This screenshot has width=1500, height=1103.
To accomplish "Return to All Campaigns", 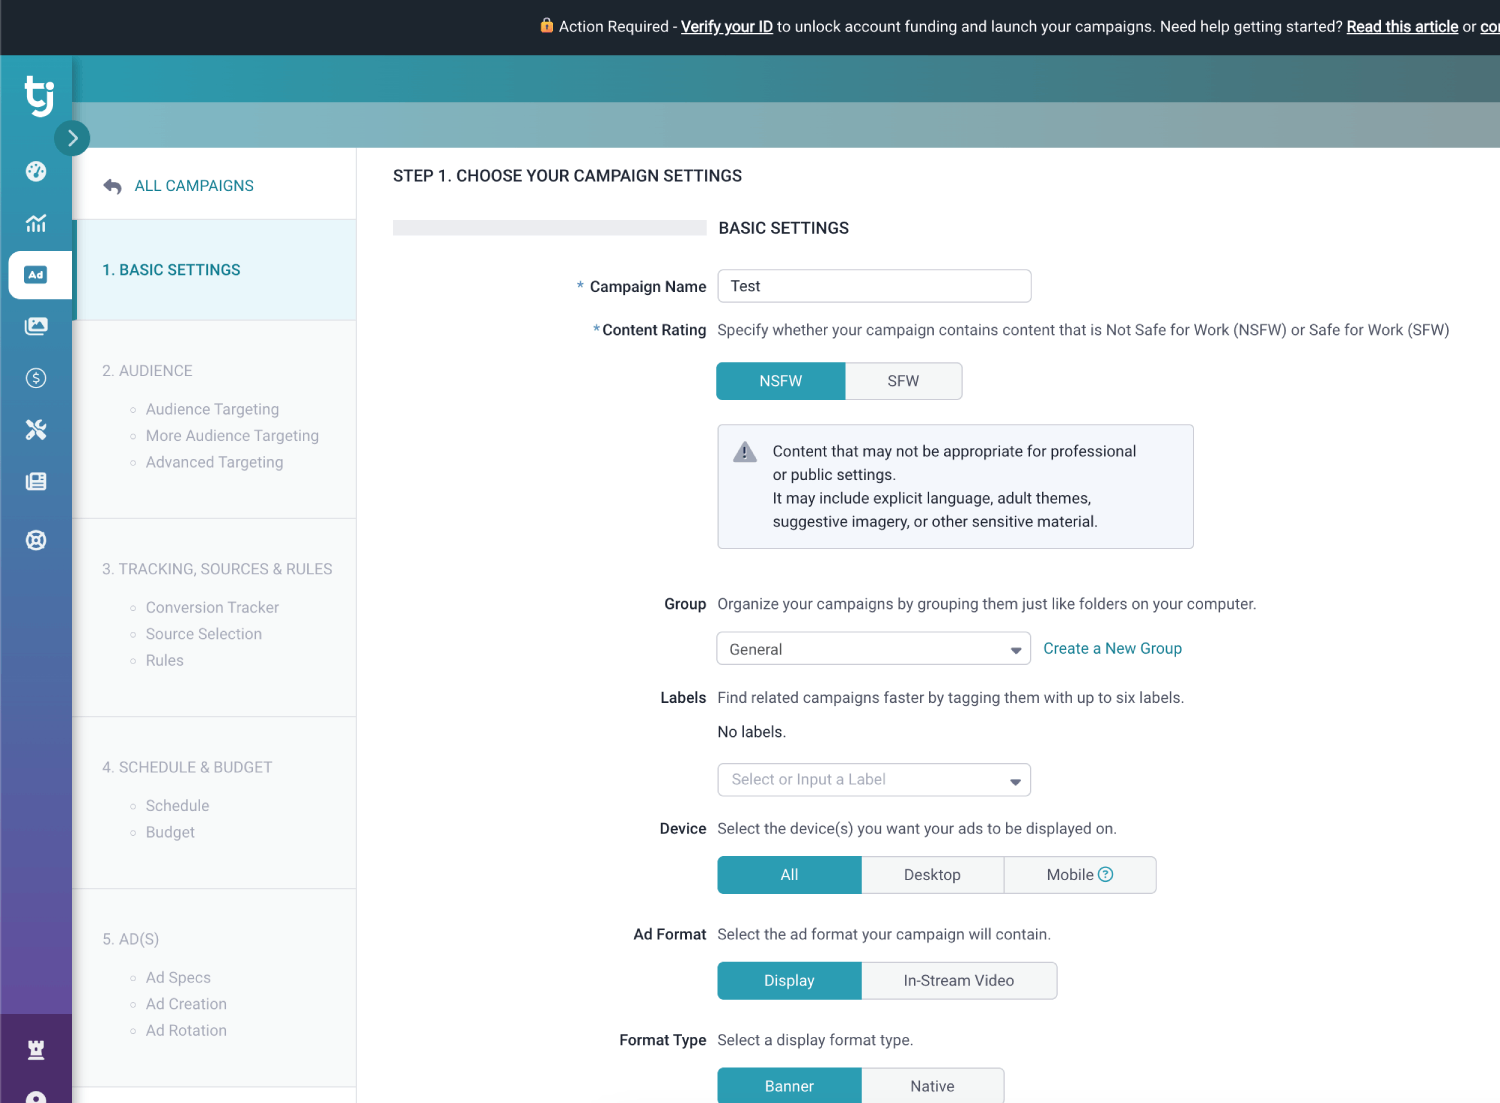I will coord(194,186).
